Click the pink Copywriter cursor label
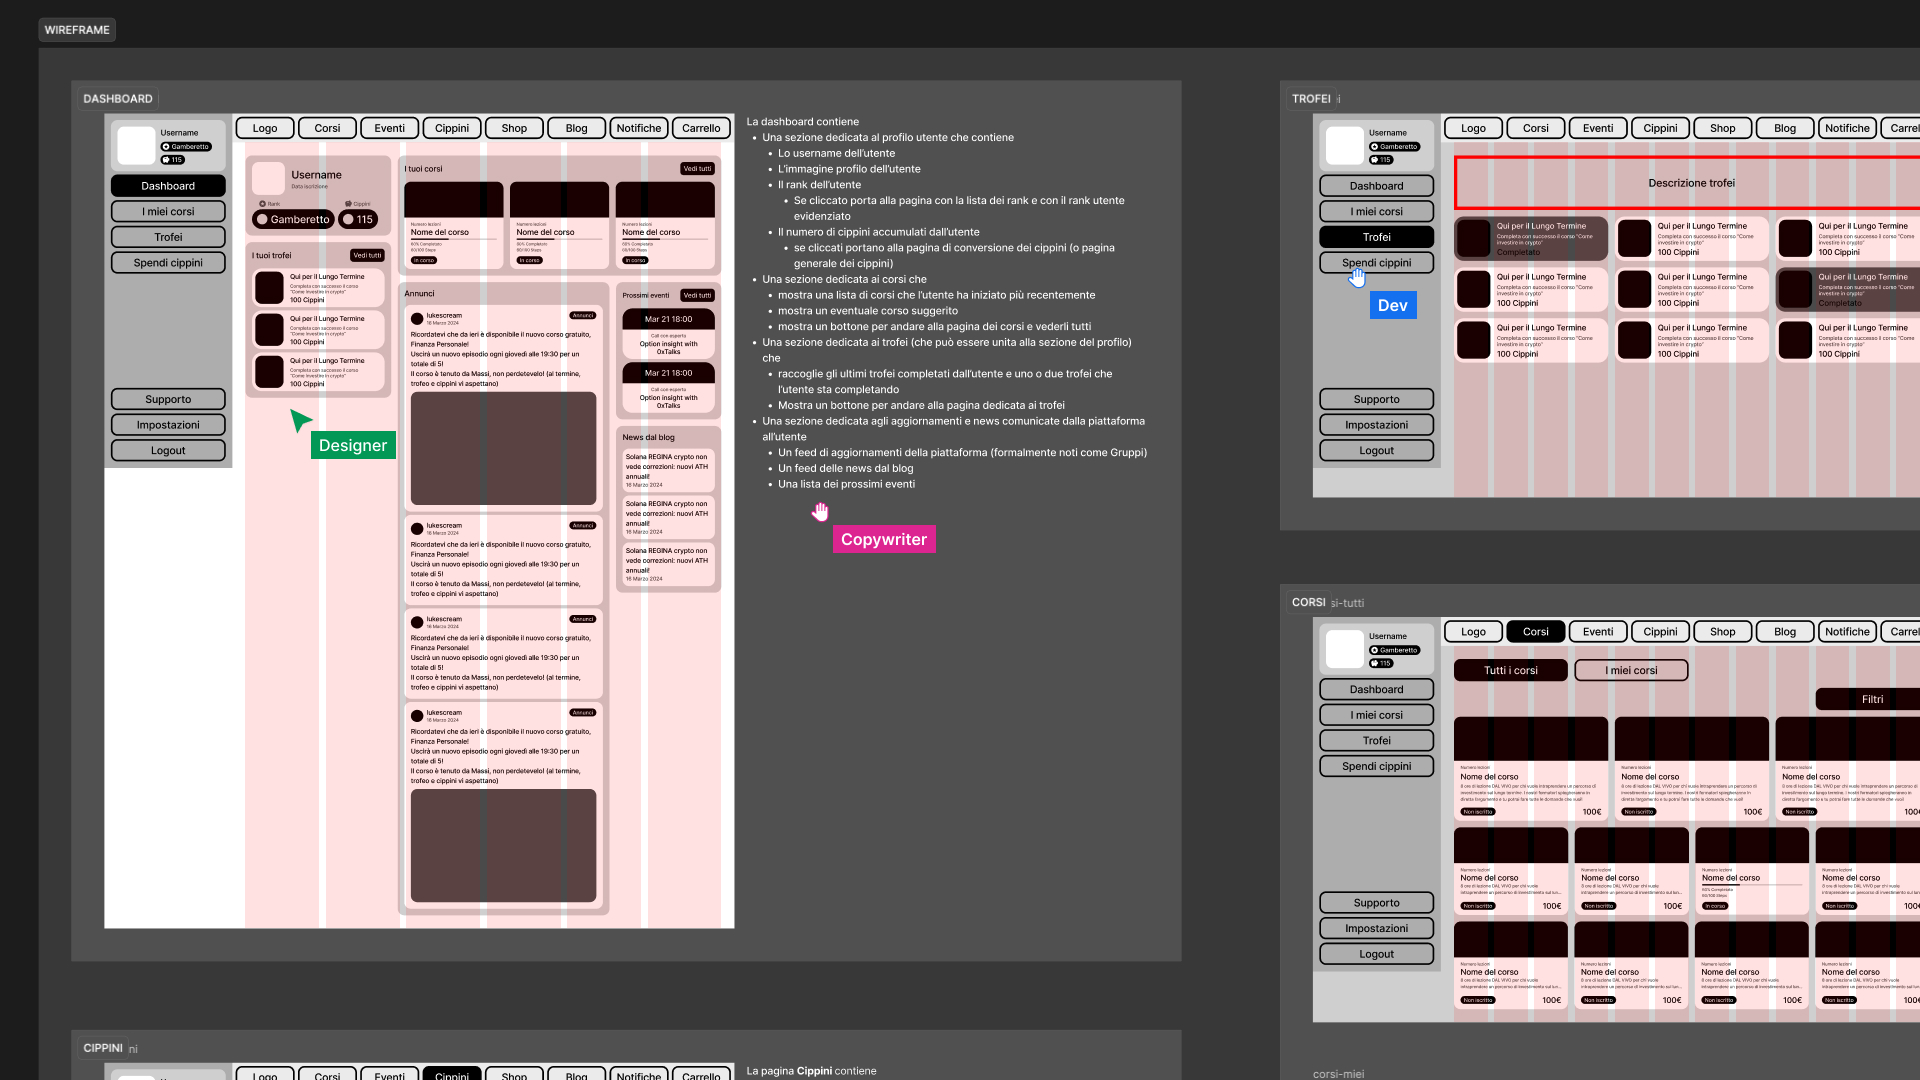 pyautogui.click(x=884, y=539)
